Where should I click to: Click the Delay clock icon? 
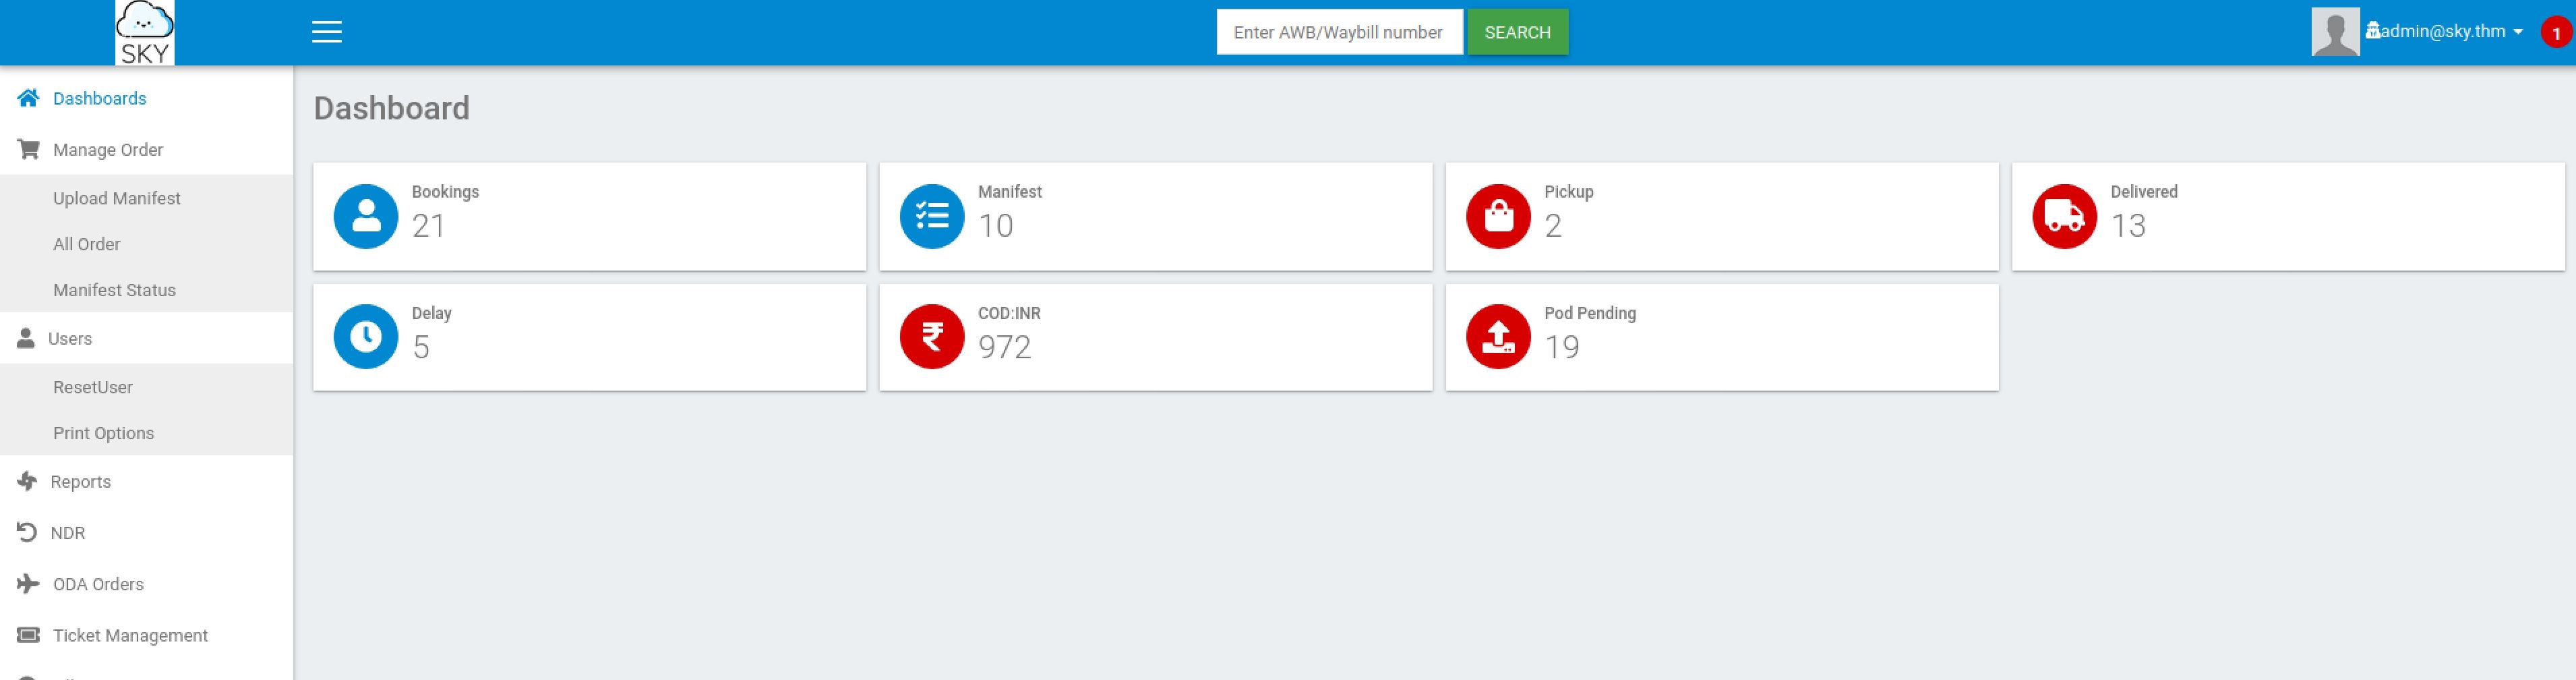click(x=366, y=337)
